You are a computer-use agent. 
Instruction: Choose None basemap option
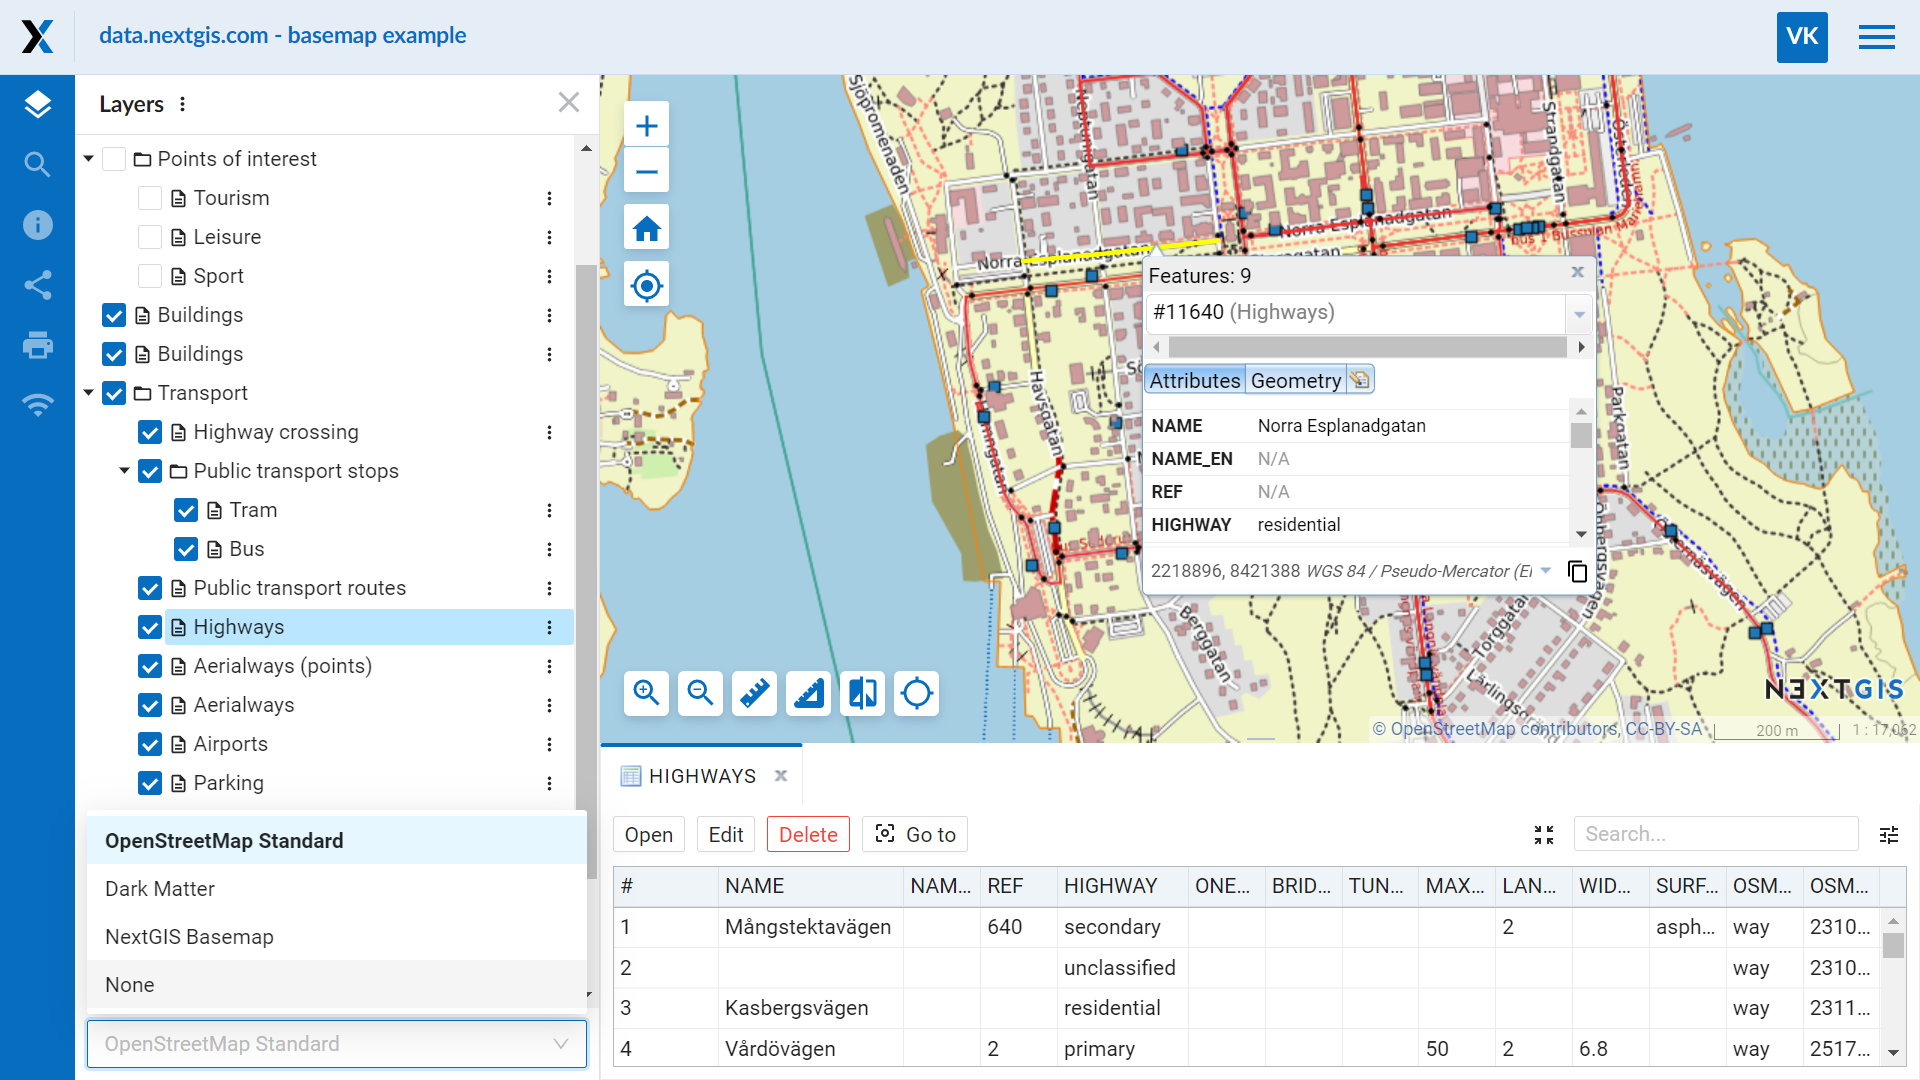tap(337, 985)
